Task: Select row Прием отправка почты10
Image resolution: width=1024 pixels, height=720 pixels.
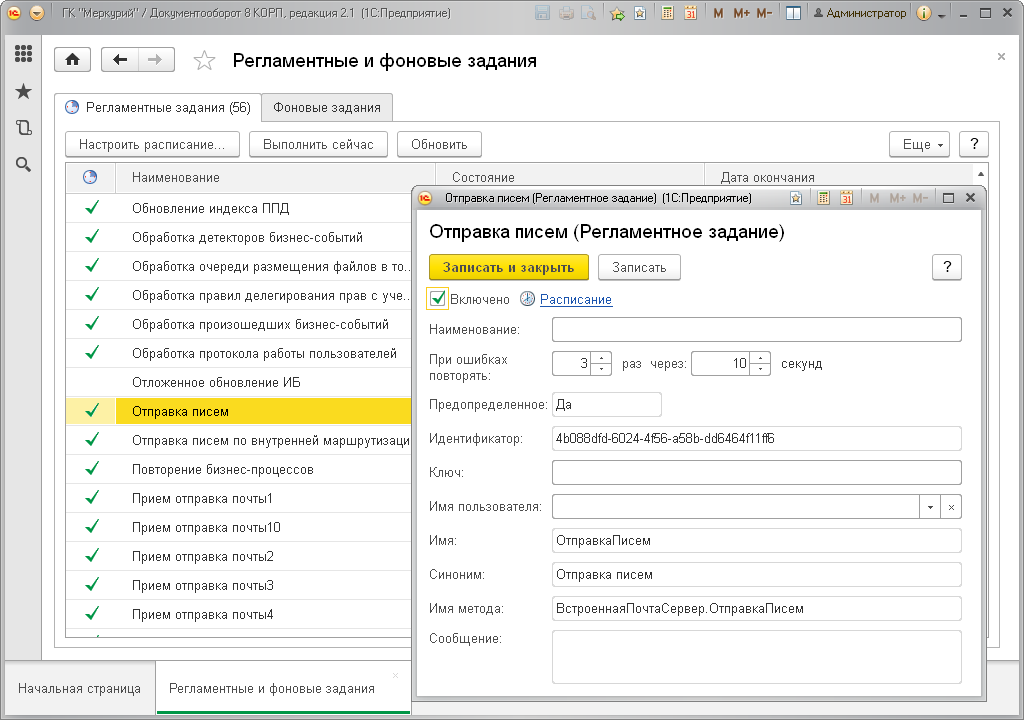Action: click(238, 527)
